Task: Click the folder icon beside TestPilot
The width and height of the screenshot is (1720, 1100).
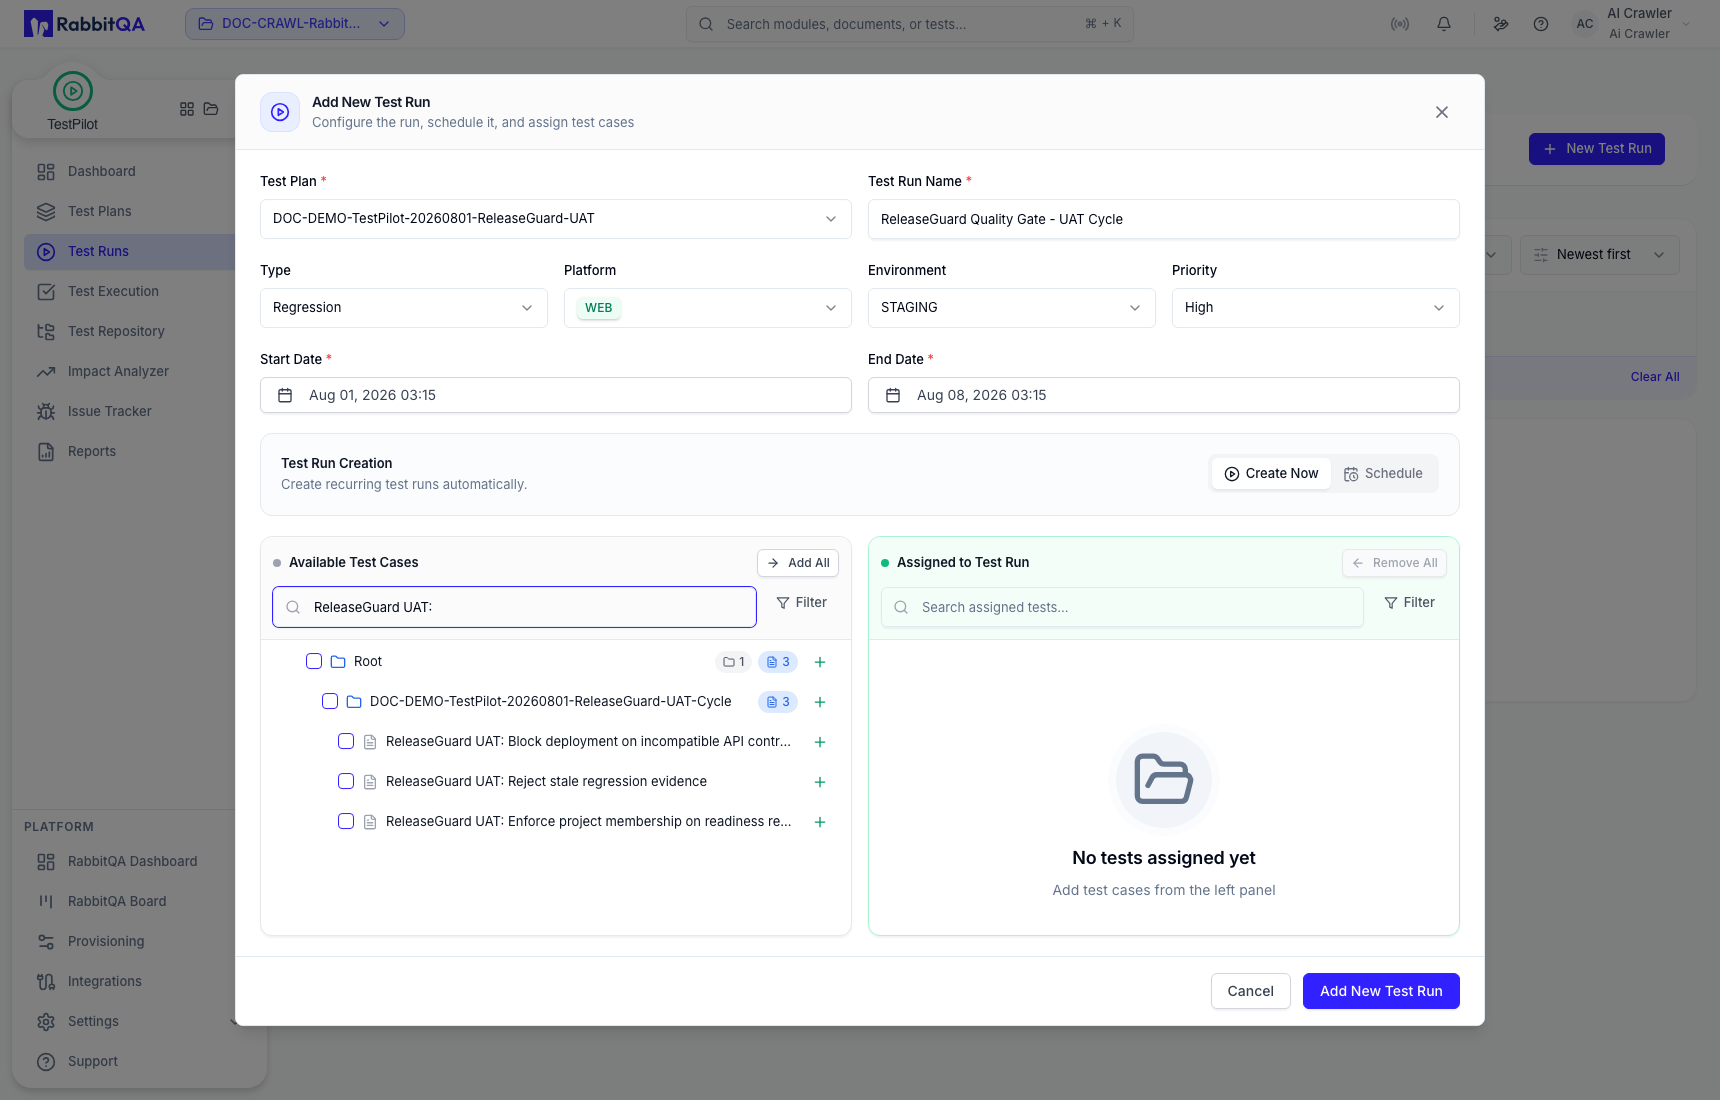Action: [211, 109]
